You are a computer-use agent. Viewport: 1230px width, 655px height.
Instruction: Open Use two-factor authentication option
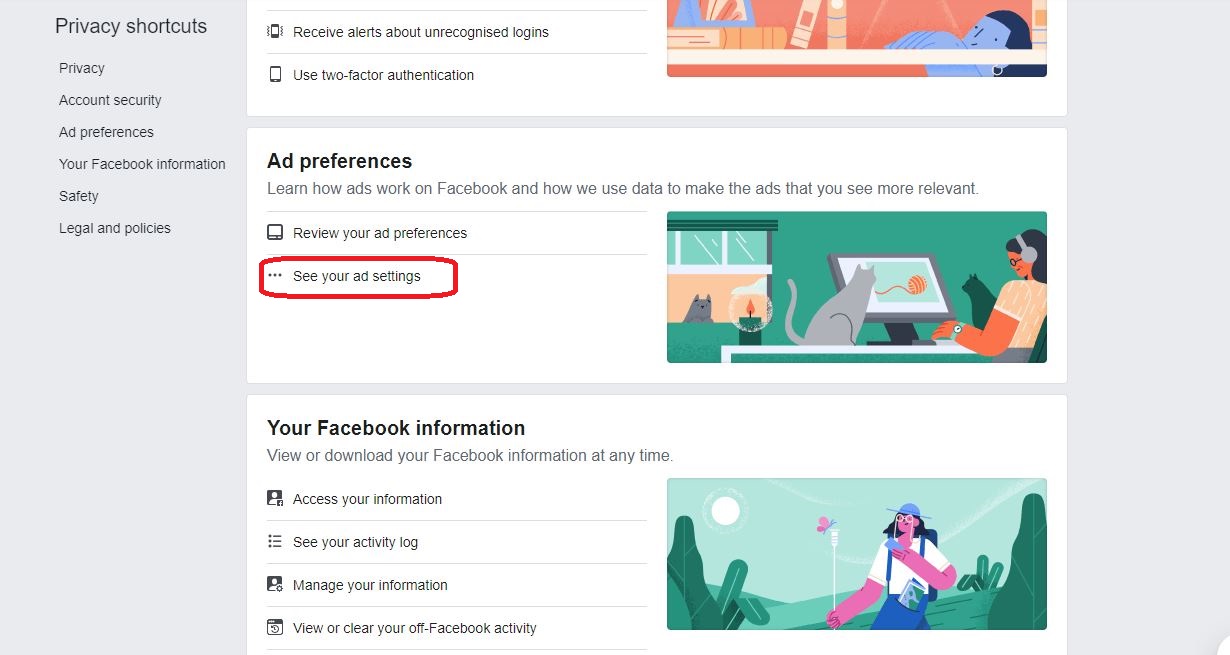click(x=384, y=75)
